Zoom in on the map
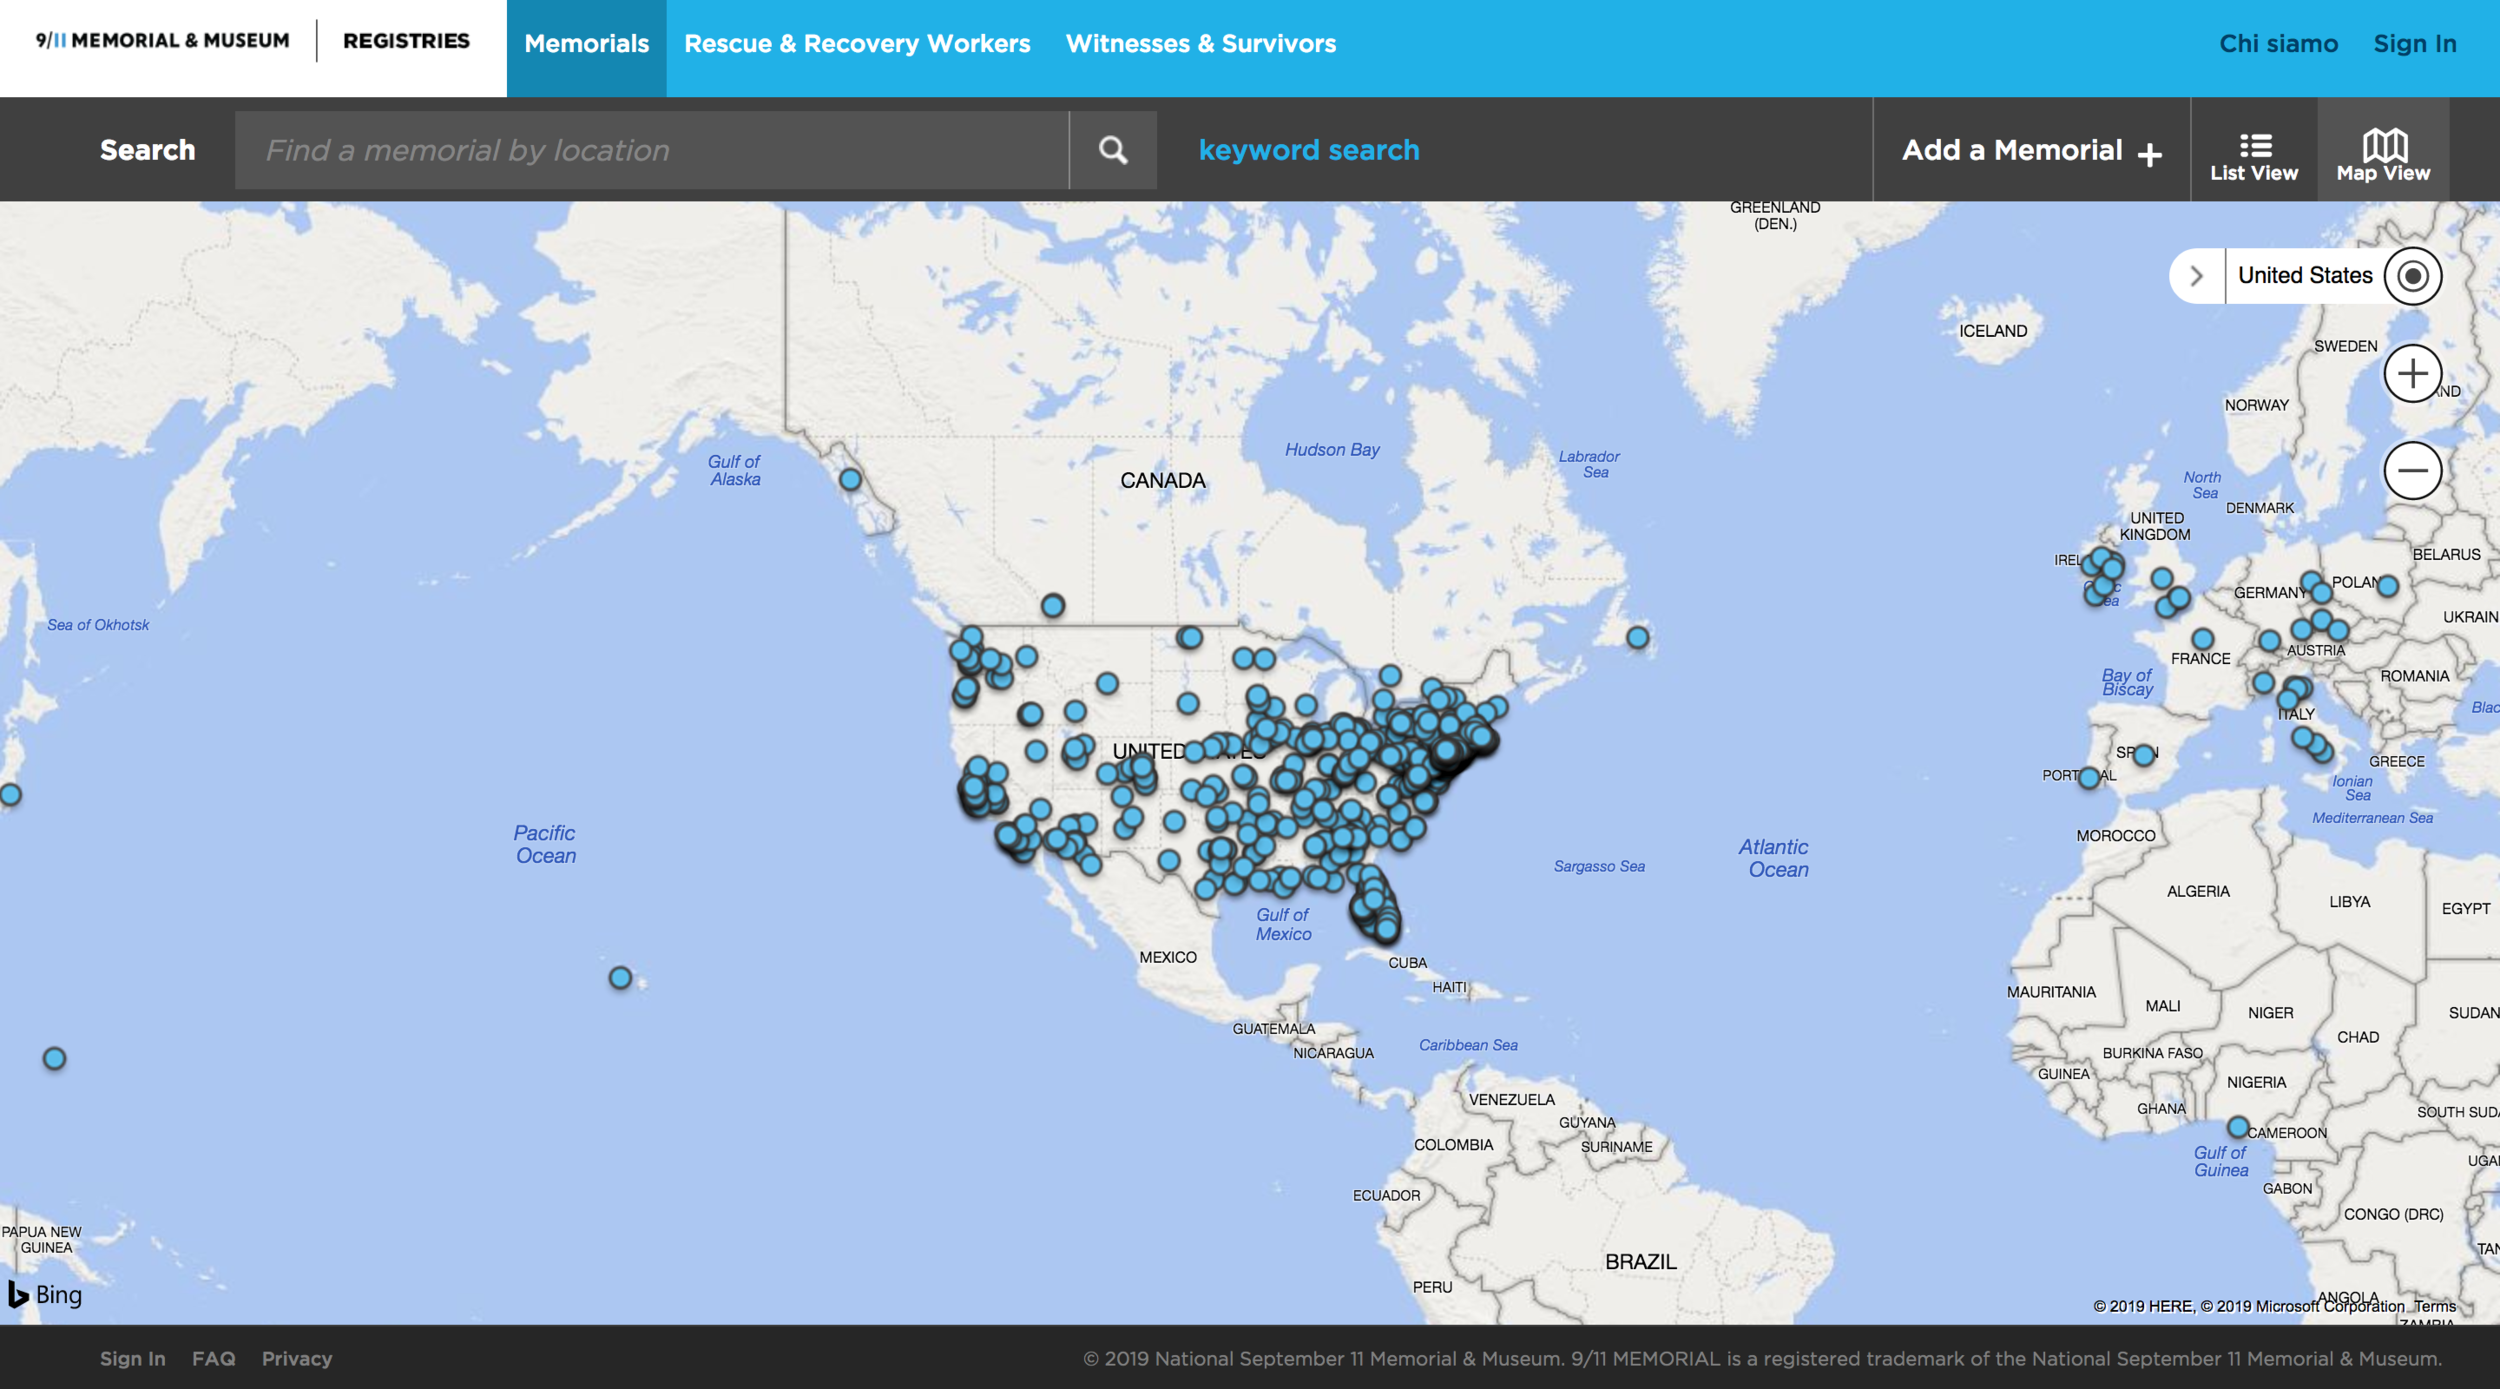The width and height of the screenshot is (2500, 1389). [2412, 373]
